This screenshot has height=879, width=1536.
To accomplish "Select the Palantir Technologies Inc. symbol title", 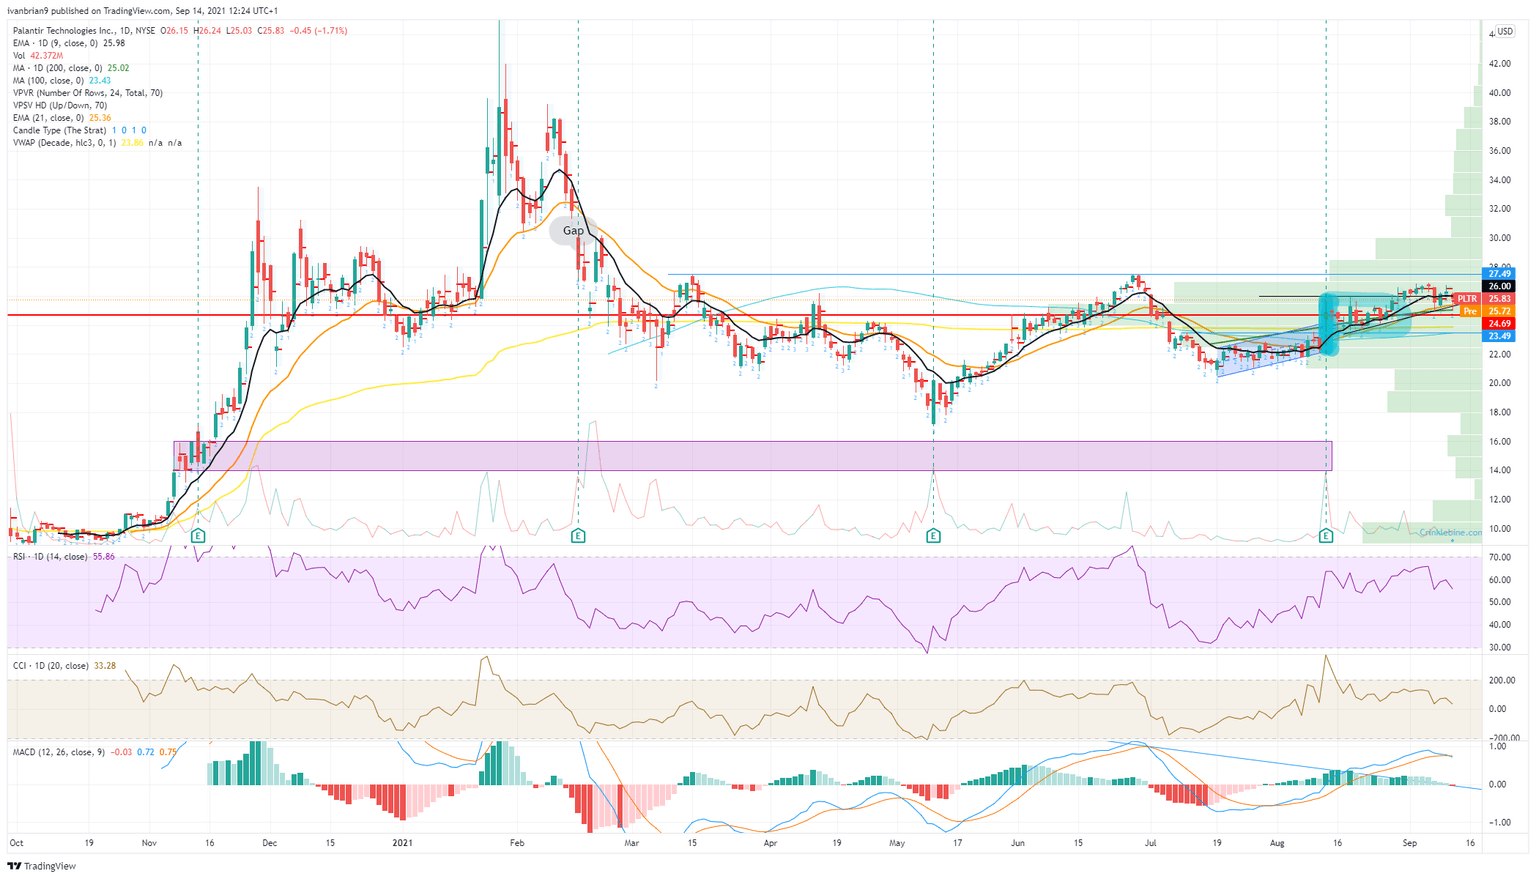I will 84,31.
